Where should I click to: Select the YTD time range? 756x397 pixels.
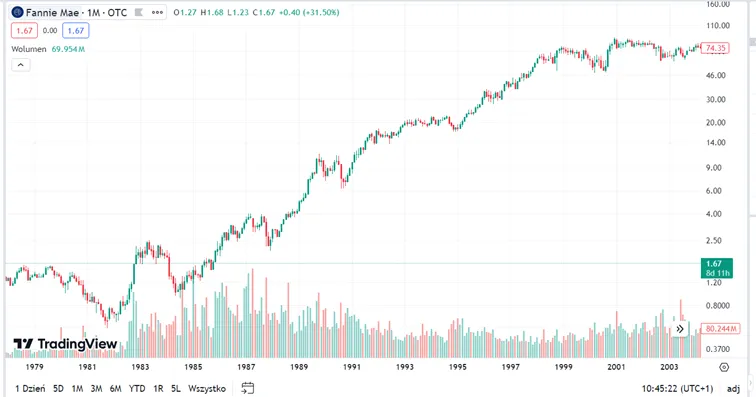pos(137,388)
